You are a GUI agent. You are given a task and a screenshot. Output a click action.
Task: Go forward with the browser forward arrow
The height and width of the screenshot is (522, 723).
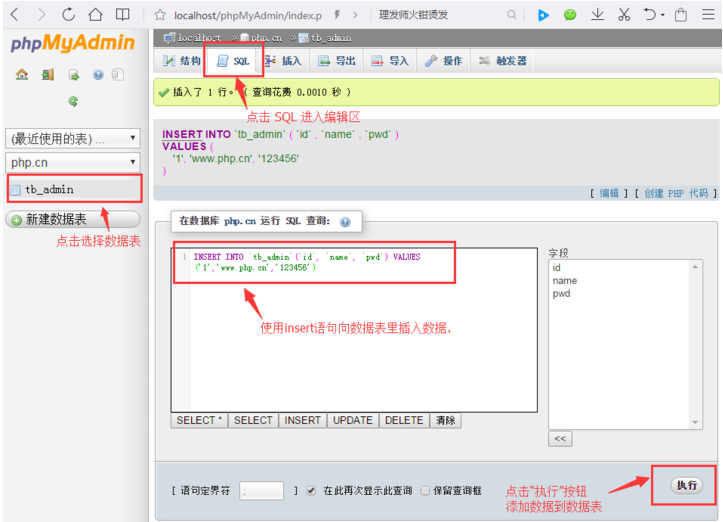pyautogui.click(x=41, y=15)
